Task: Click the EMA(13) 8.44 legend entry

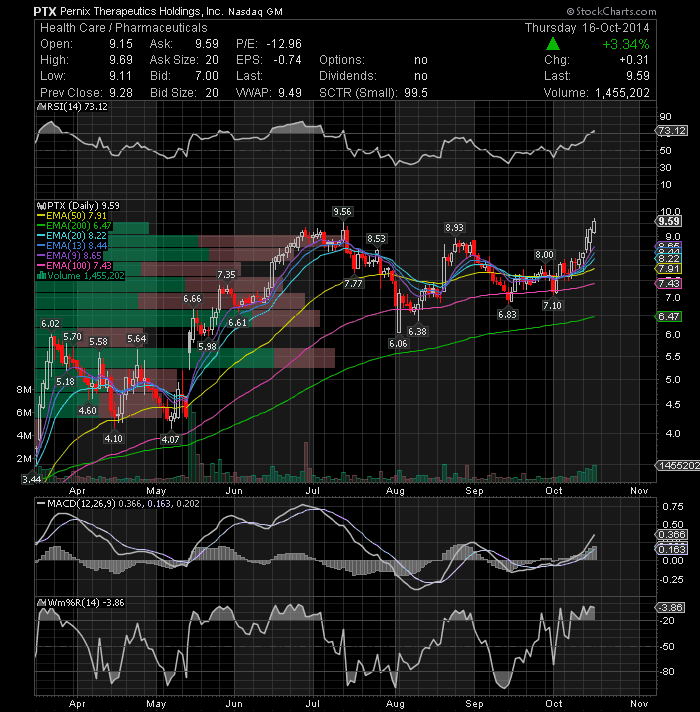Action: [76, 246]
